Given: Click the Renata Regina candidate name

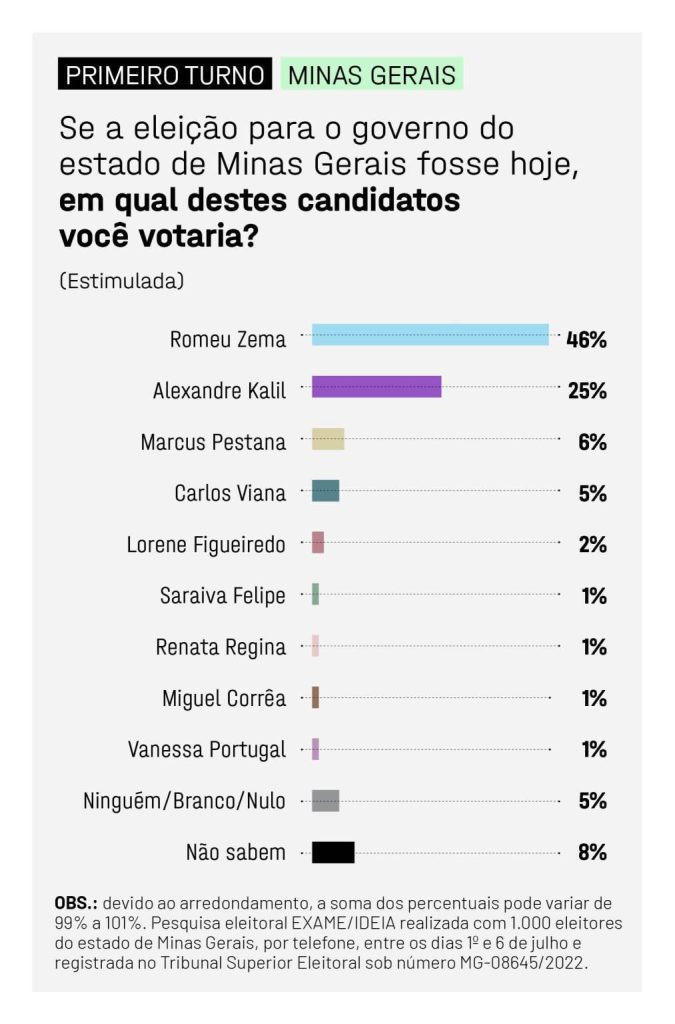Looking at the screenshot, I should (x=221, y=647).
